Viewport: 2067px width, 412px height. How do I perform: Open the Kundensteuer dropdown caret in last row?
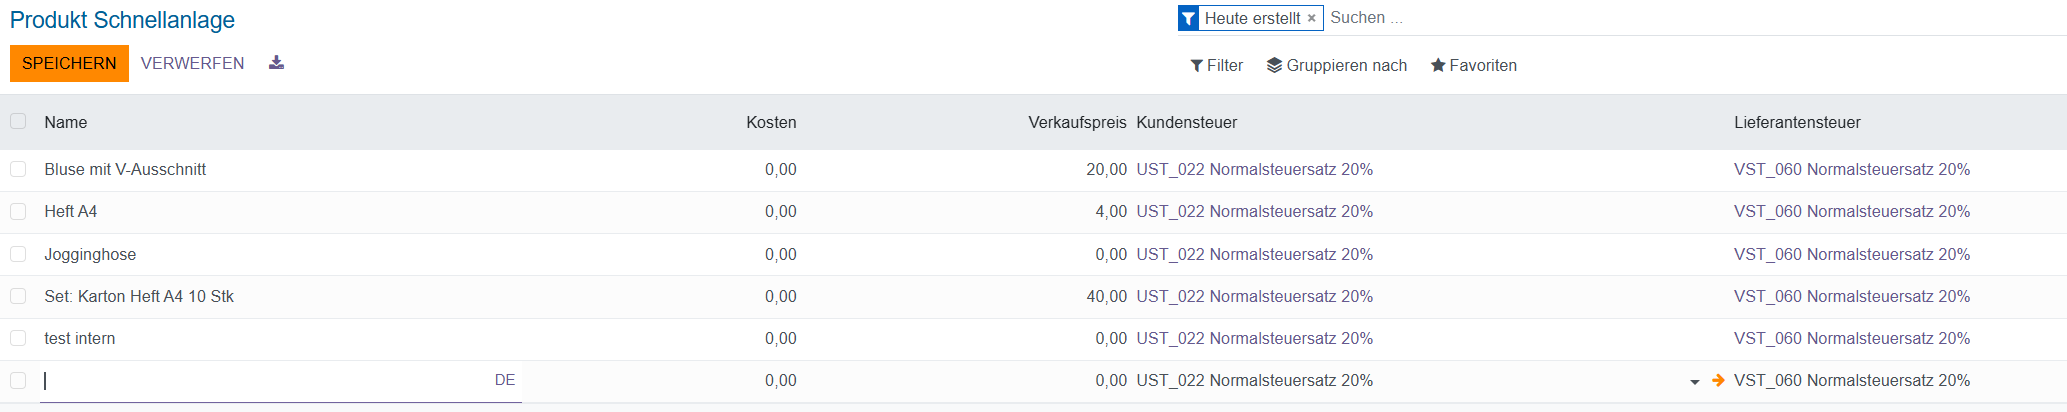[1694, 382]
